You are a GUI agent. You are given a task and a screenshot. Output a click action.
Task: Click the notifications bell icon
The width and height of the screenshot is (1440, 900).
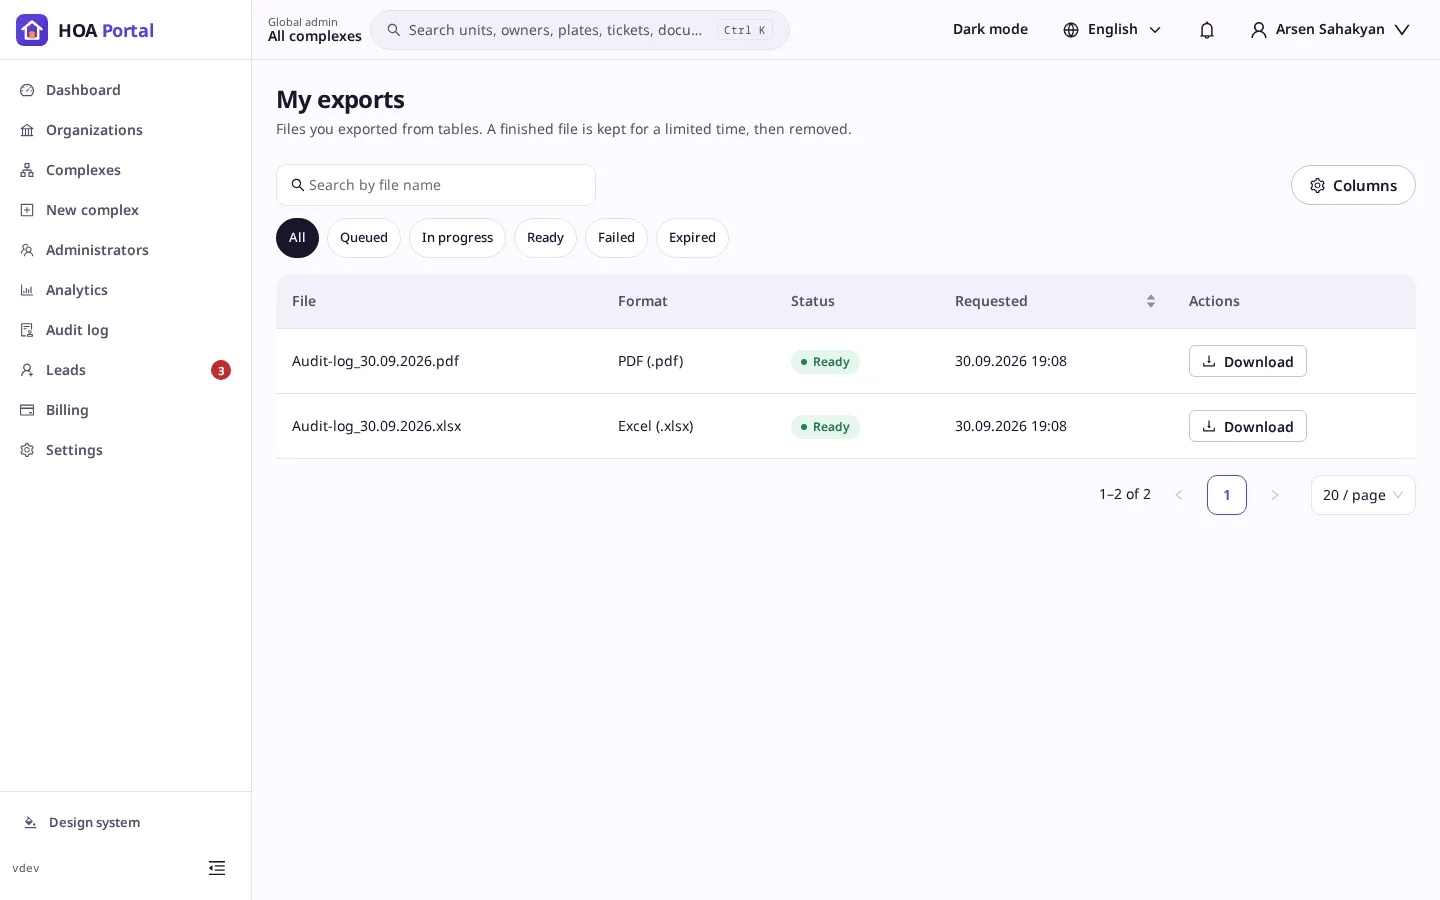(x=1207, y=30)
